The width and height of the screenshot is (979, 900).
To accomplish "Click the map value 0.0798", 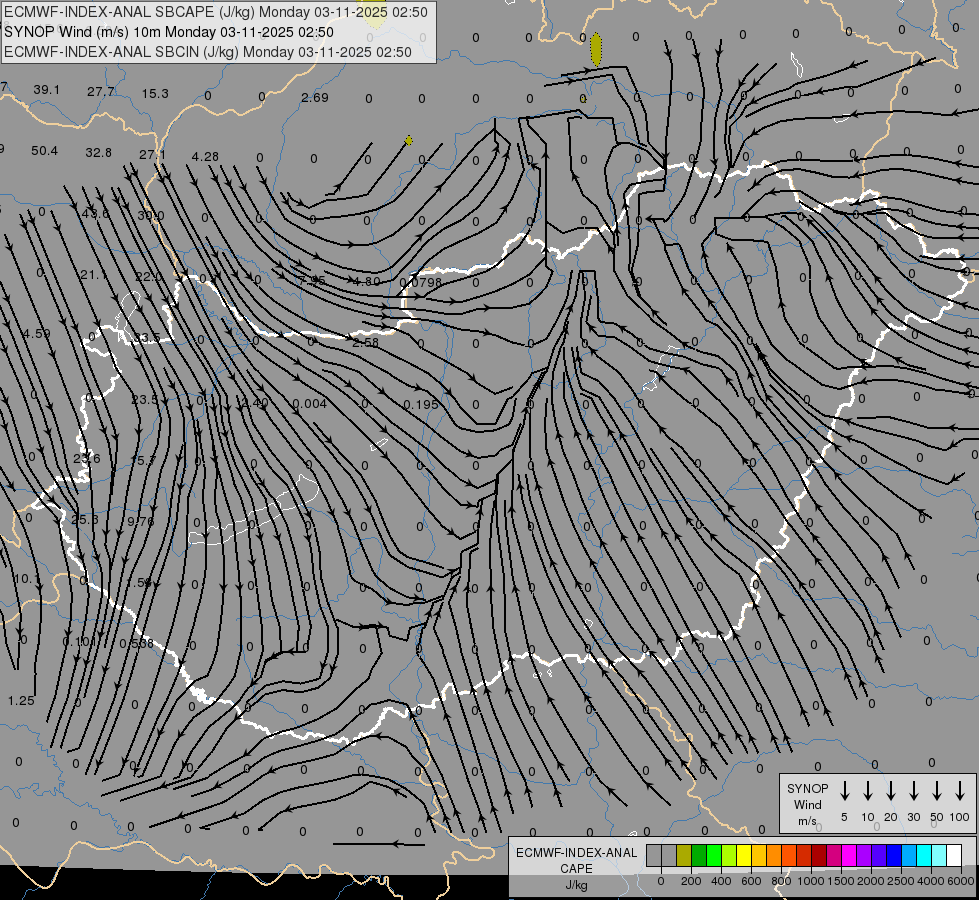I will [421, 282].
